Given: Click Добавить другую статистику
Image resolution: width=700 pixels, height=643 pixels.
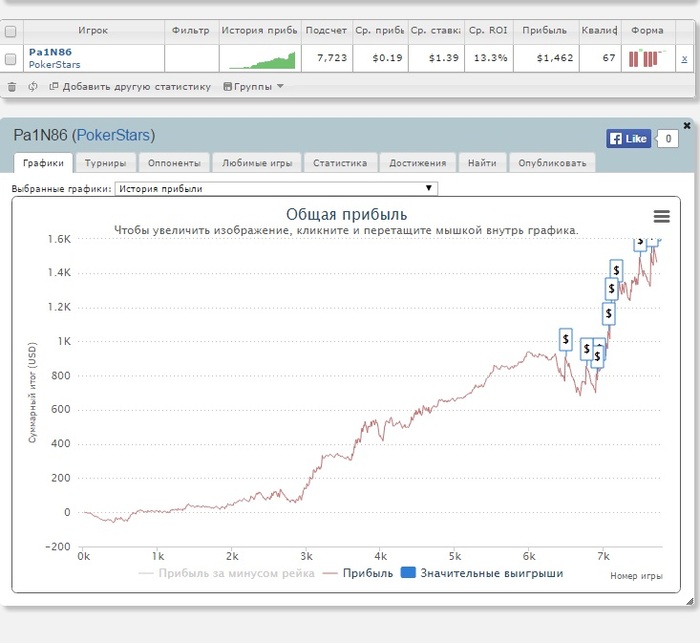Looking at the screenshot, I should click(x=130, y=87).
